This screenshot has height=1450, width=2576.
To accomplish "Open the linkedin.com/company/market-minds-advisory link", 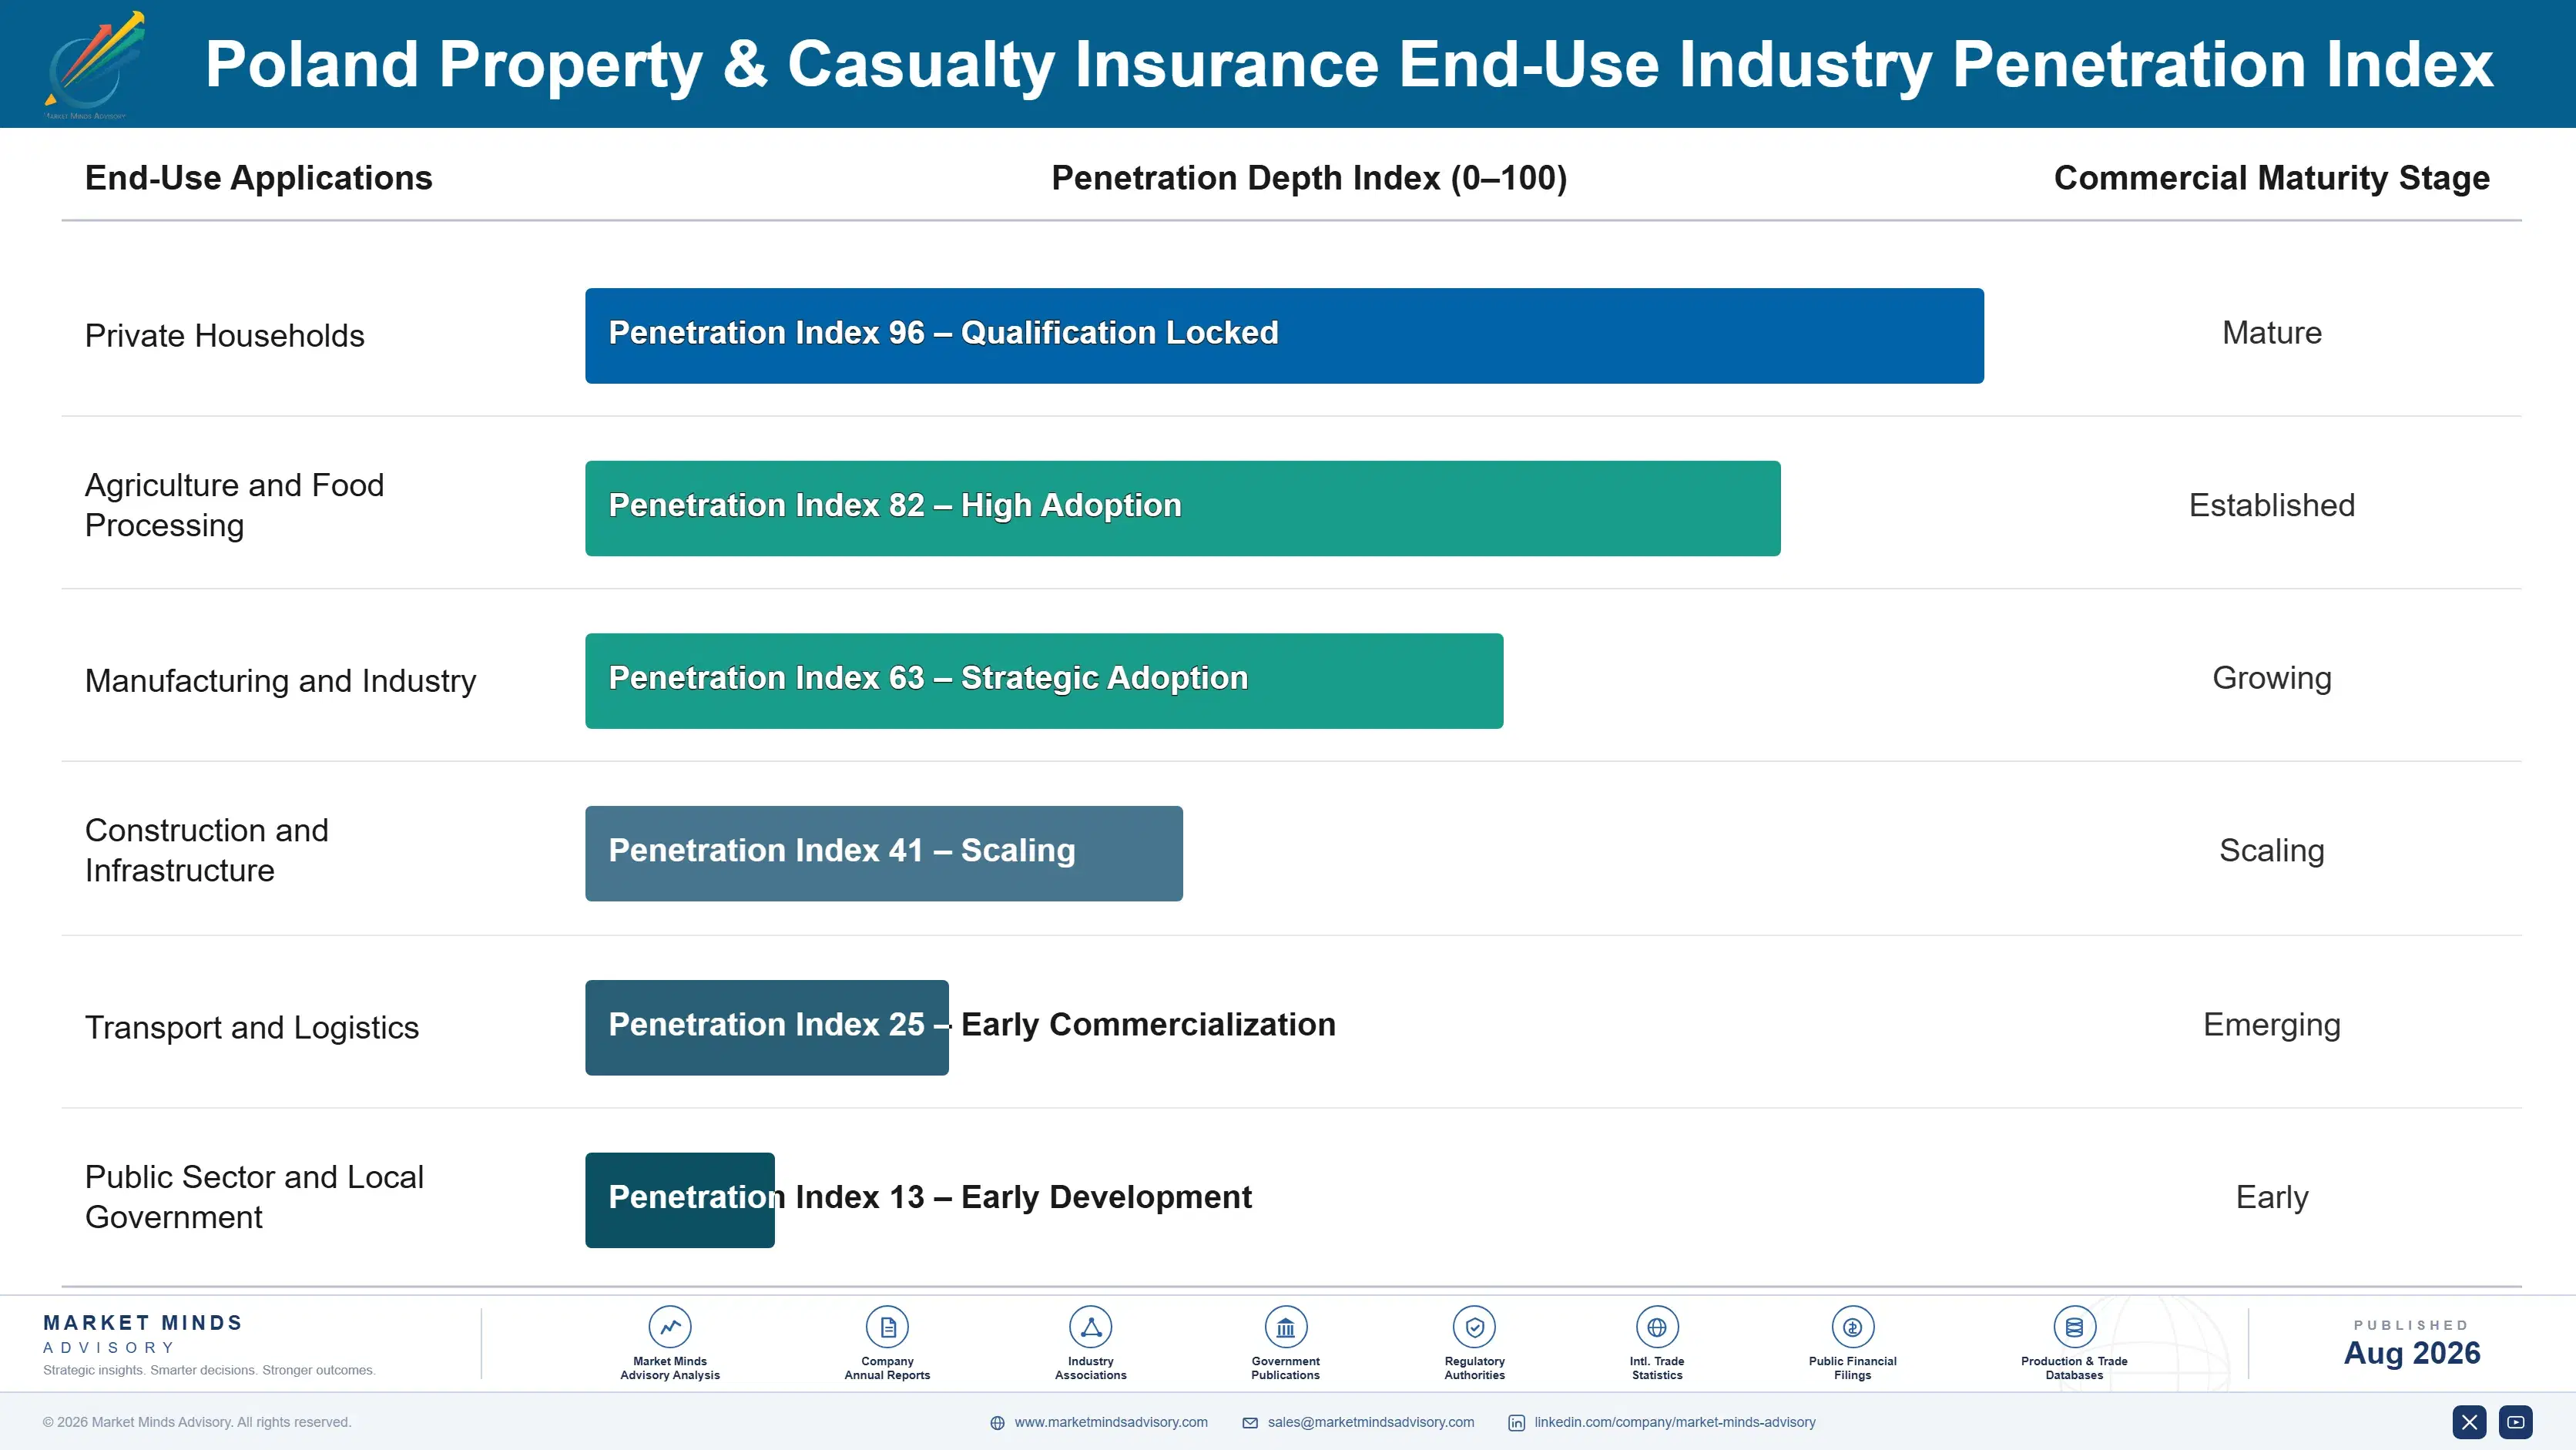I will [x=1675, y=1422].
